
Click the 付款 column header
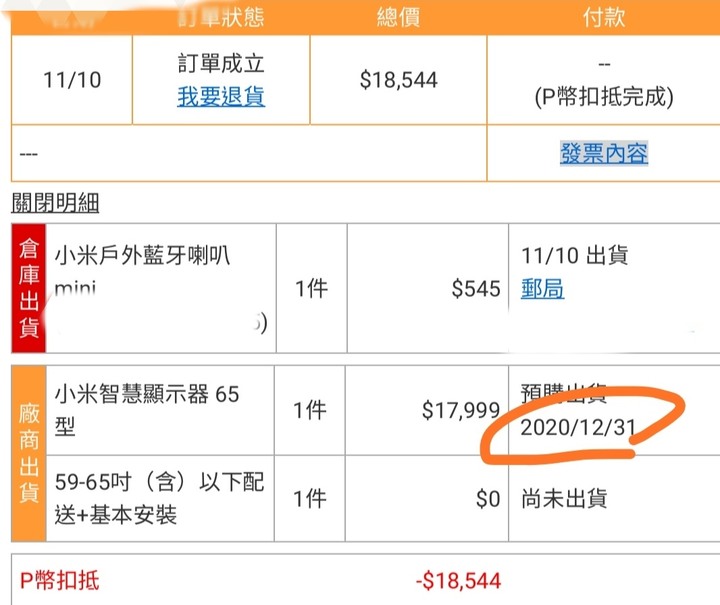point(604,17)
